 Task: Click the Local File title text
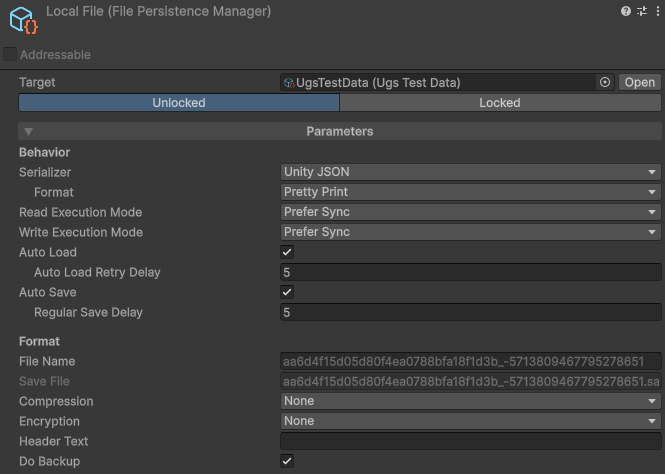click(x=159, y=11)
